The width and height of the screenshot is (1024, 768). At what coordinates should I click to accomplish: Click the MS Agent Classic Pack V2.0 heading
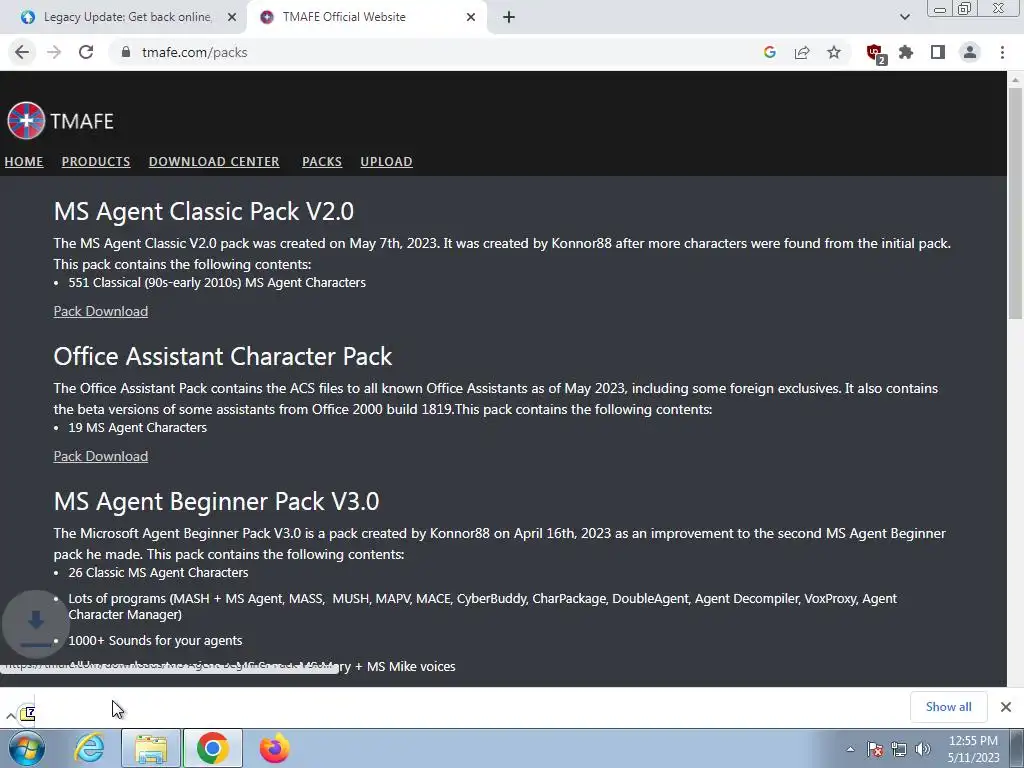pyautogui.click(x=204, y=212)
